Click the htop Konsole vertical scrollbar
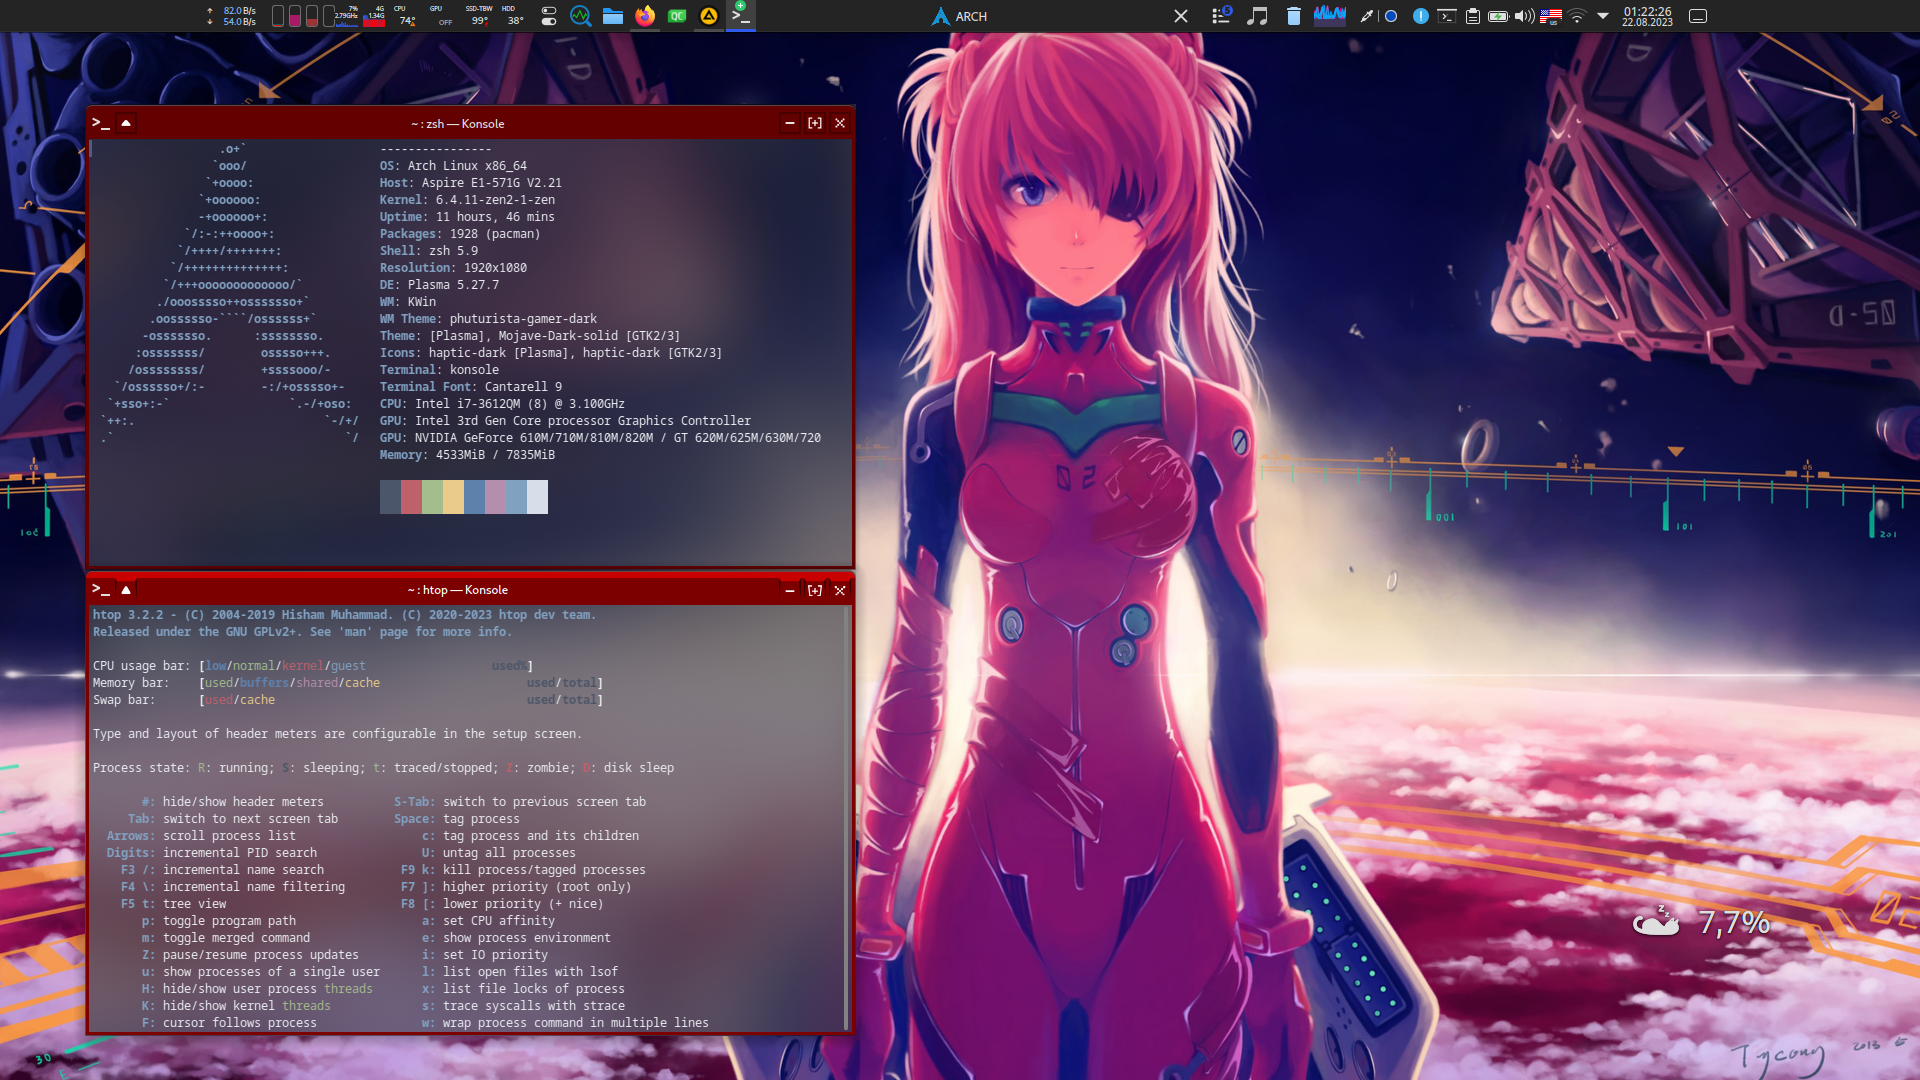Image resolution: width=1920 pixels, height=1080 pixels. pos(847,818)
